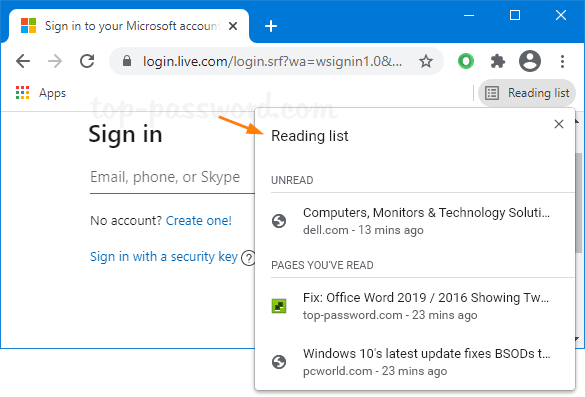The width and height of the screenshot is (585, 397).
Task: Reload the current page
Action: point(87,61)
